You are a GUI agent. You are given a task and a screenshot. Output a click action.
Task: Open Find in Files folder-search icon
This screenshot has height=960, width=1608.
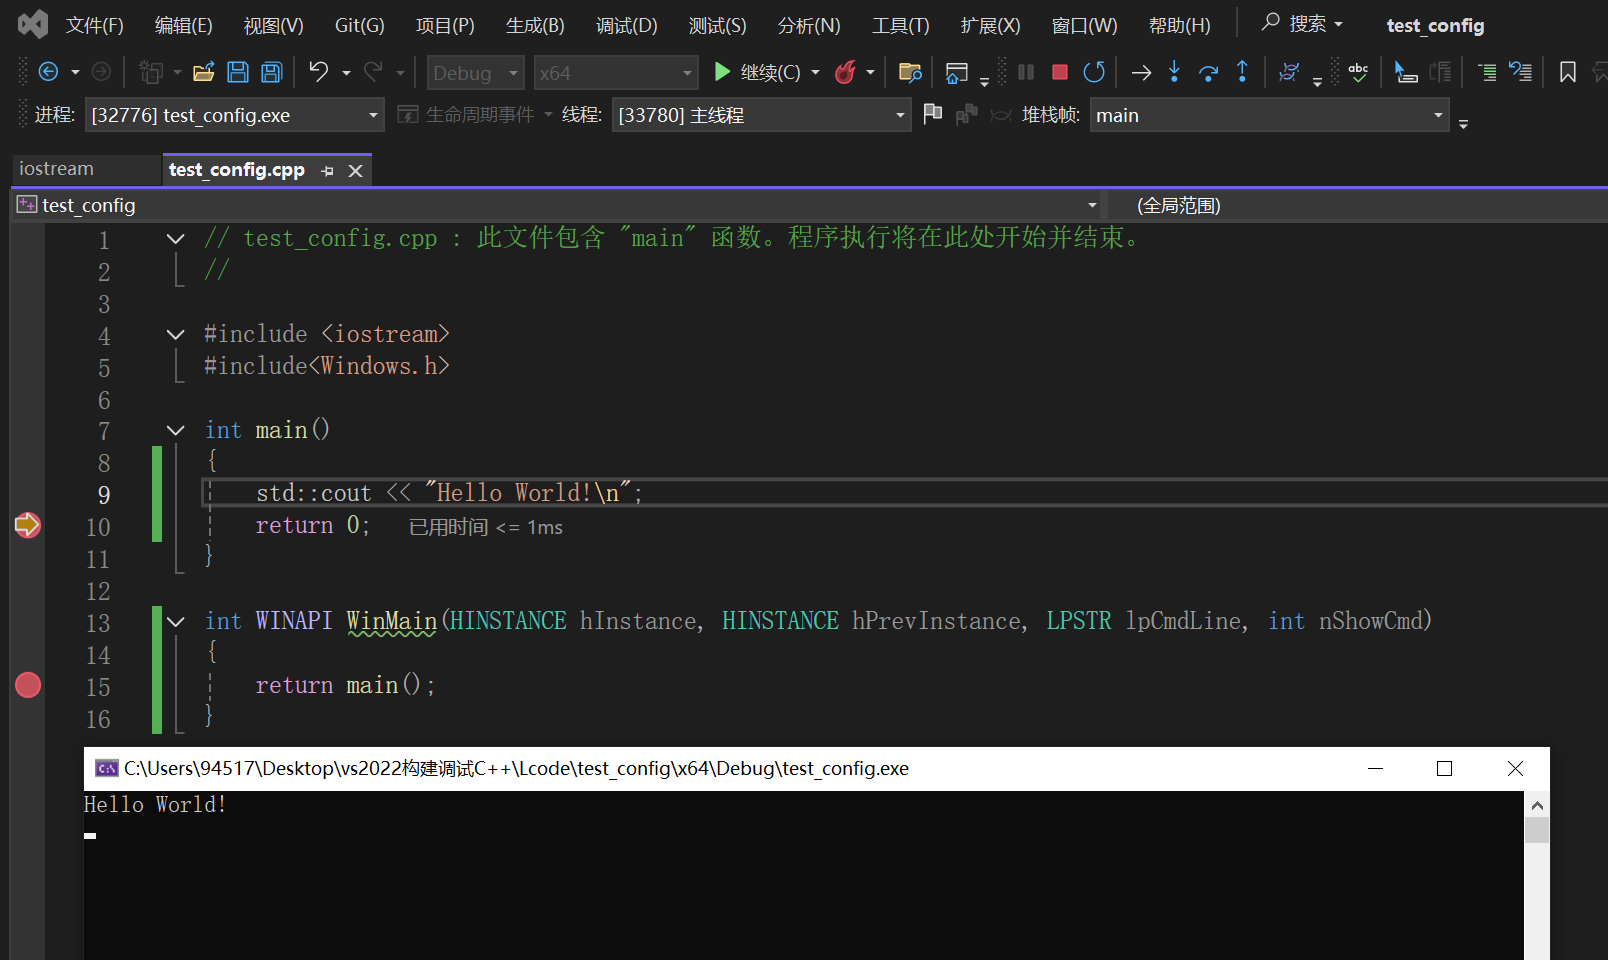pyautogui.click(x=910, y=72)
